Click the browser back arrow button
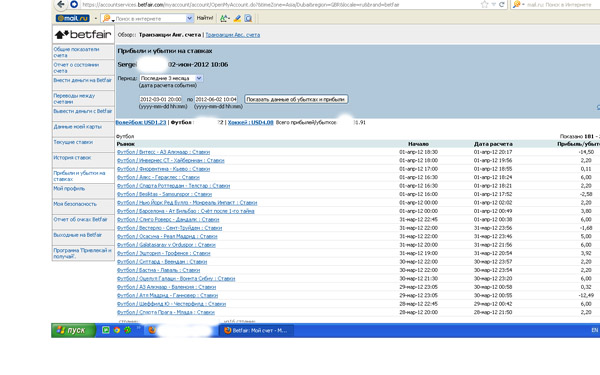Viewport: 600px width, 375px height. coord(60,5)
